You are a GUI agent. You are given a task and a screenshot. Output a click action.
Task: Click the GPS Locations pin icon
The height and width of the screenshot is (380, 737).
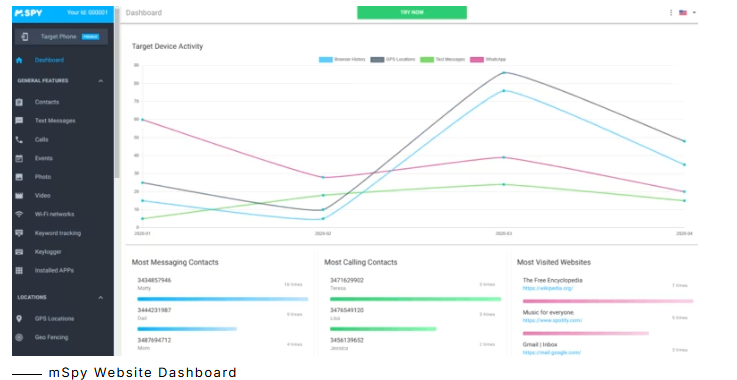pos(19,319)
